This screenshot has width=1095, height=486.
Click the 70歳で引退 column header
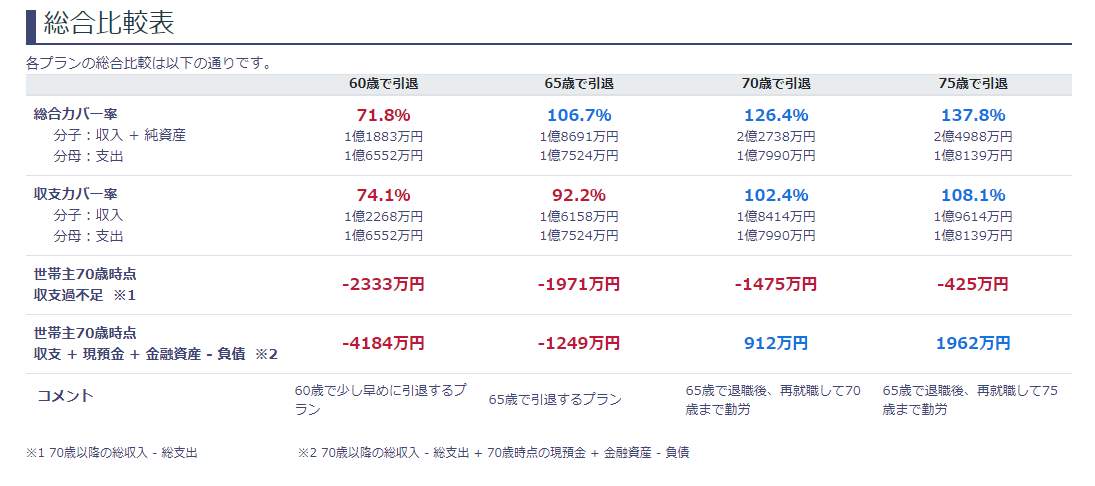pyautogui.click(x=776, y=84)
